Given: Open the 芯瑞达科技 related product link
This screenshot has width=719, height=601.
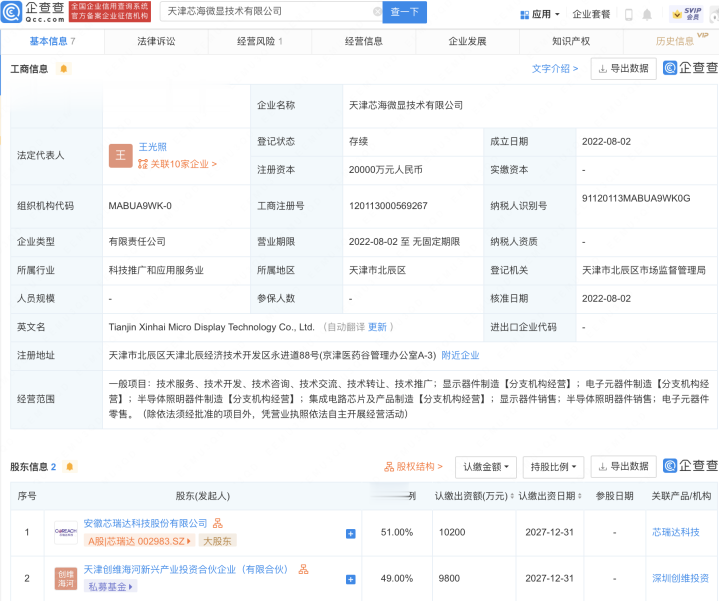Looking at the screenshot, I should coord(676,532).
